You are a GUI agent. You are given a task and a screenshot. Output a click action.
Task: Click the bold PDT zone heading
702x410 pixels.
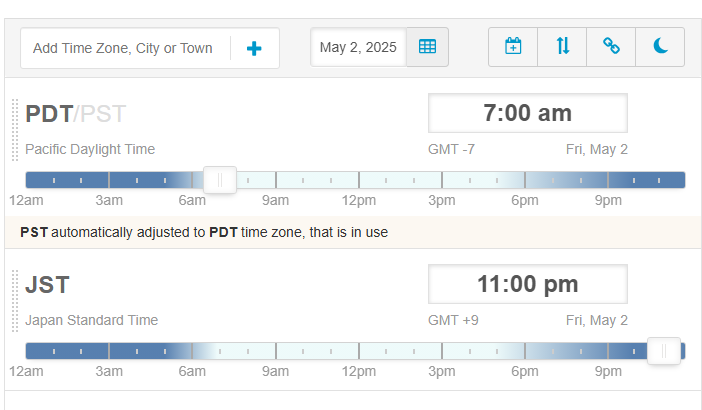pyautogui.click(x=49, y=114)
